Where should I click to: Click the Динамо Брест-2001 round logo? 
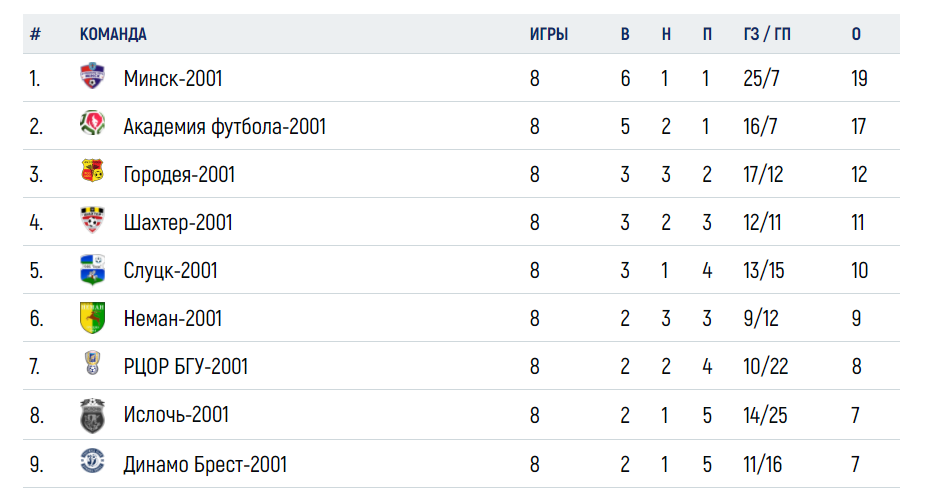(x=92, y=461)
